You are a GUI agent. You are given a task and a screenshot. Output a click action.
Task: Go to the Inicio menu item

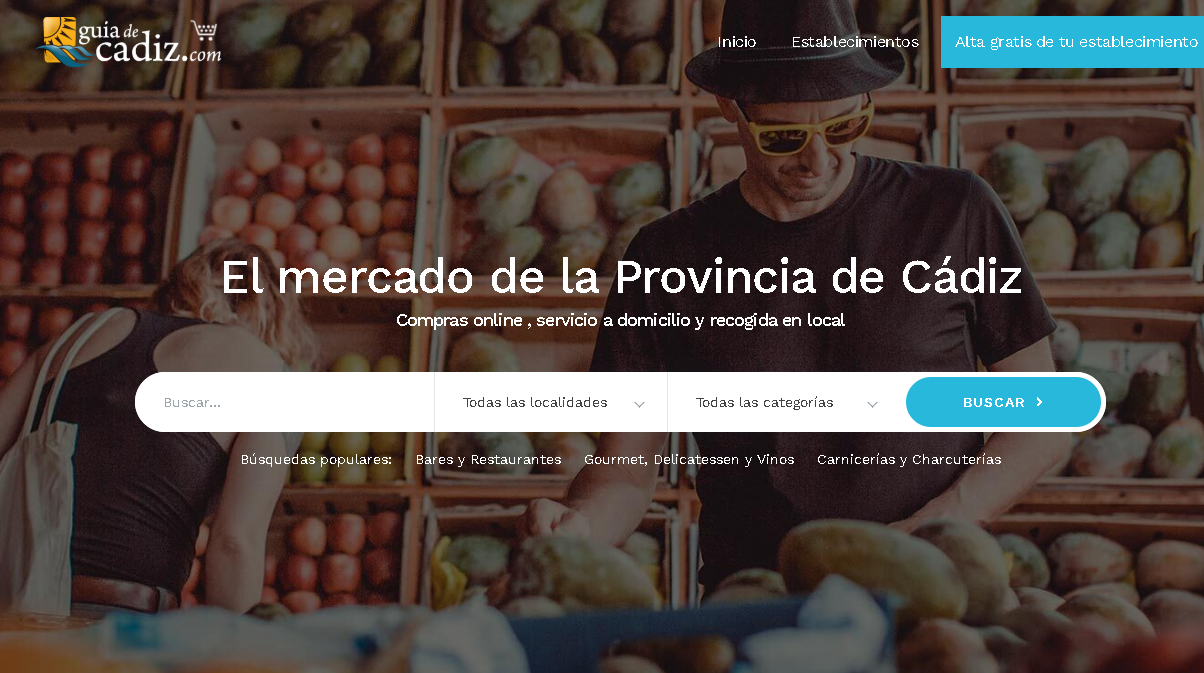tap(737, 42)
